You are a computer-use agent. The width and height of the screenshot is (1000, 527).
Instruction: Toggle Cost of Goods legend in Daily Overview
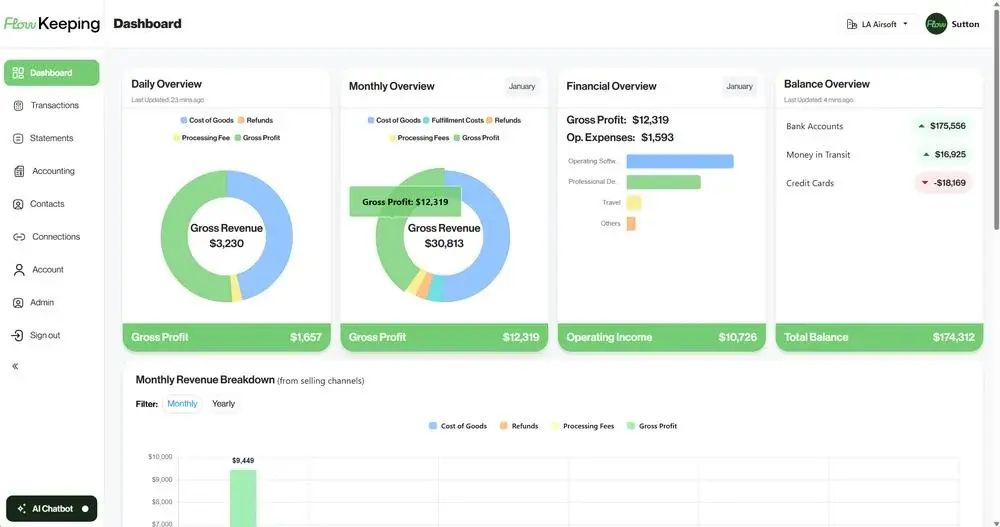207,120
